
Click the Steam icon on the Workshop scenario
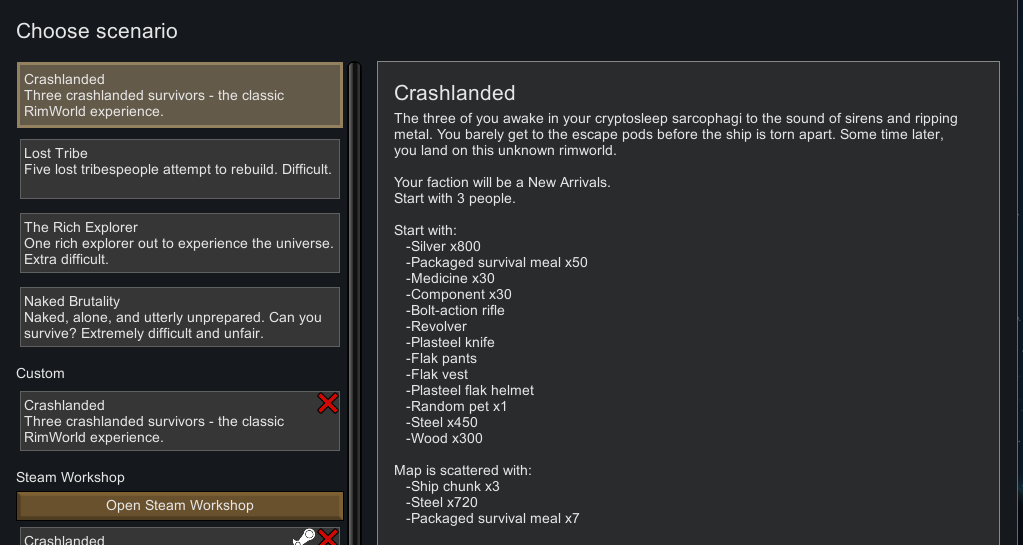point(303,538)
